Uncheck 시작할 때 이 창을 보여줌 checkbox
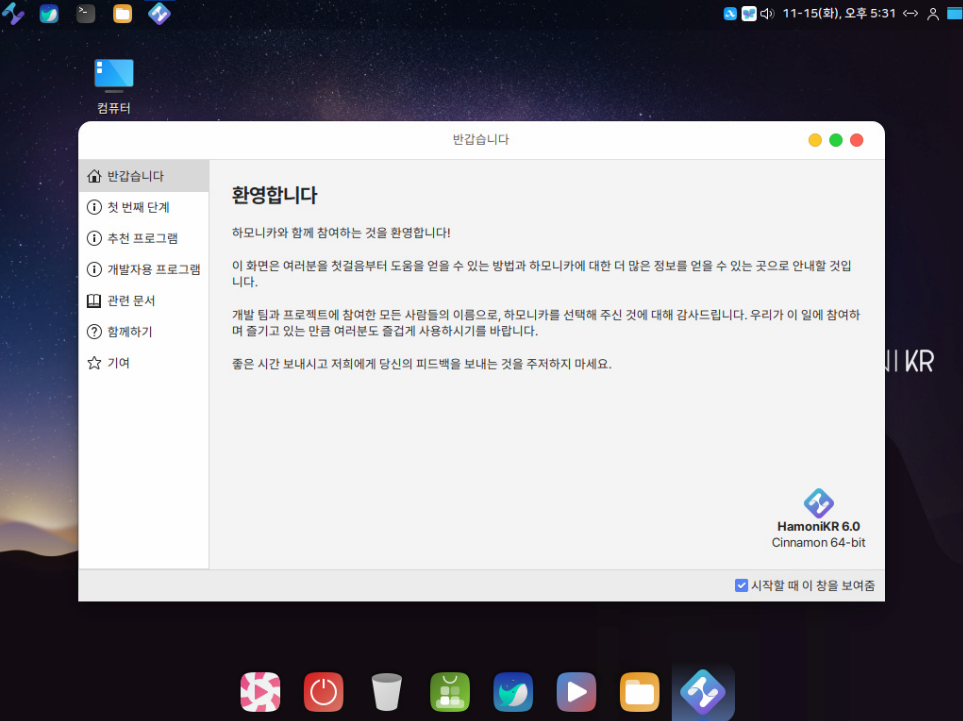Viewport: 963px width, 721px height. pos(741,586)
